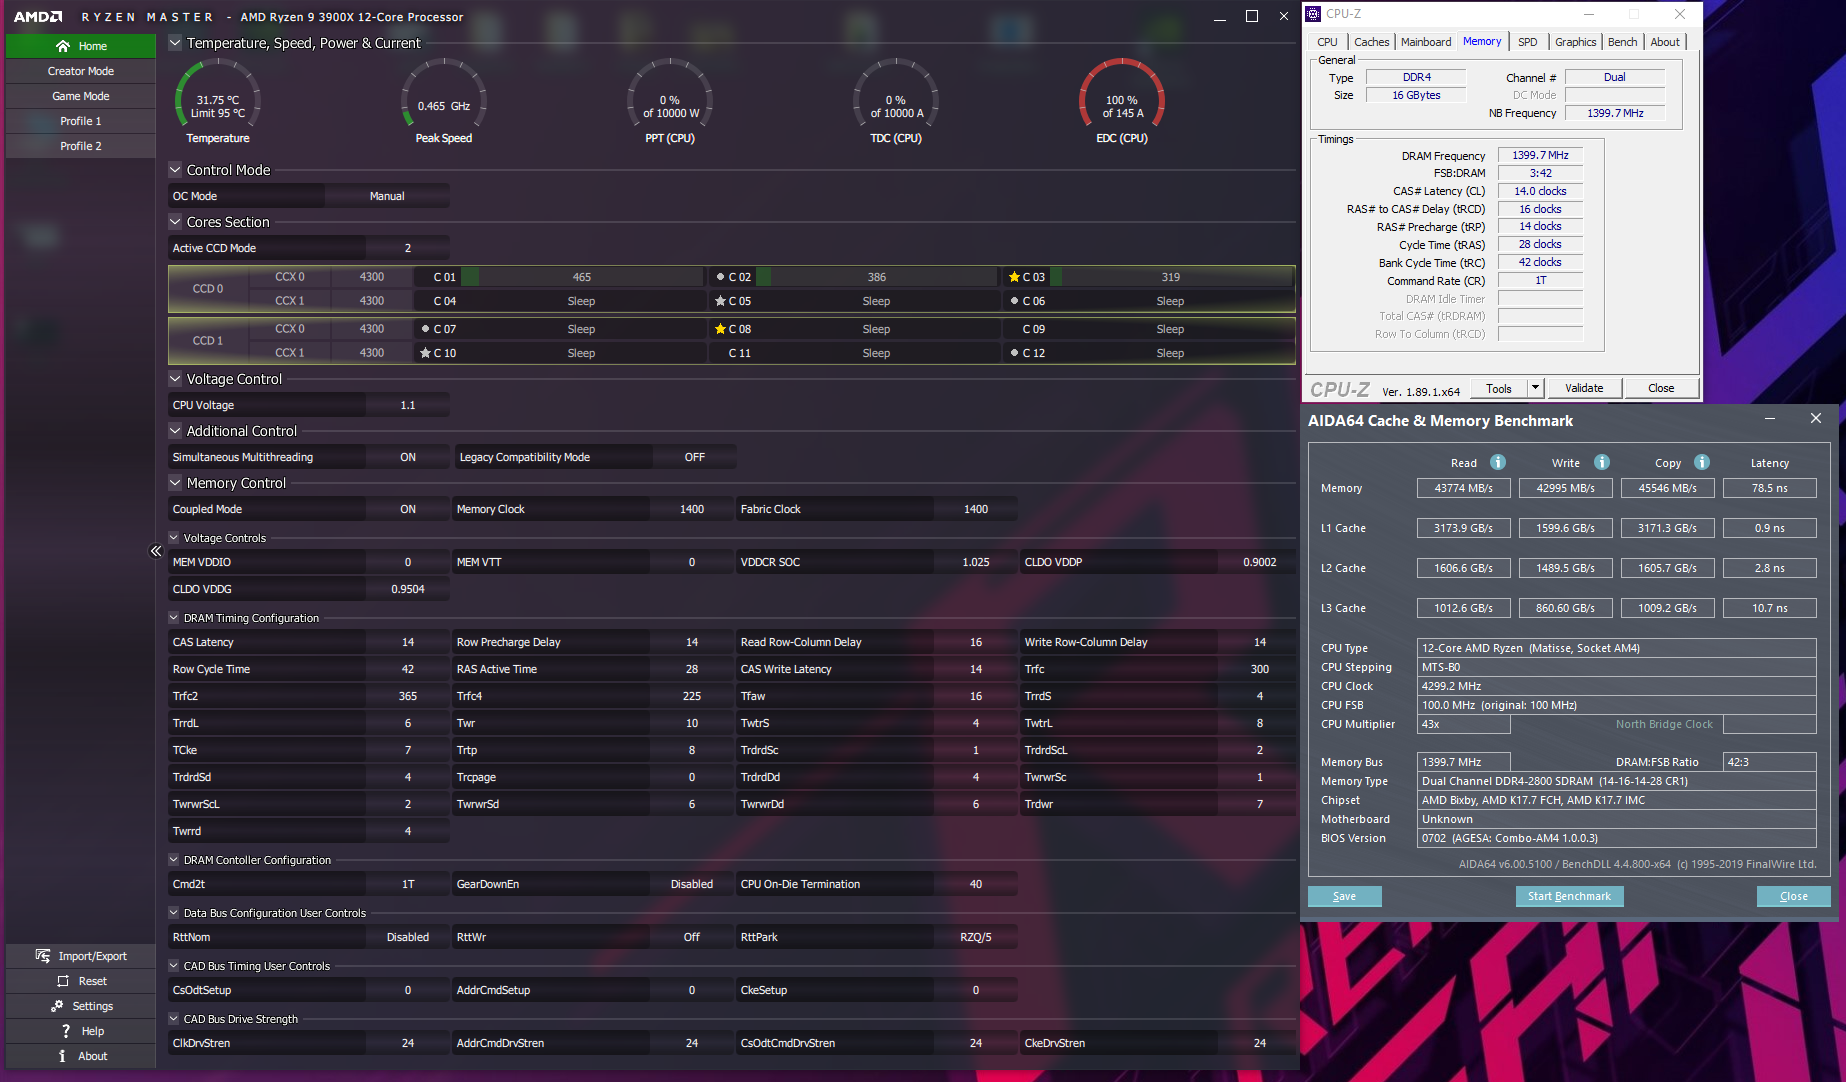
Task: Toggle the Cmd2t 1T value
Action: 408,884
